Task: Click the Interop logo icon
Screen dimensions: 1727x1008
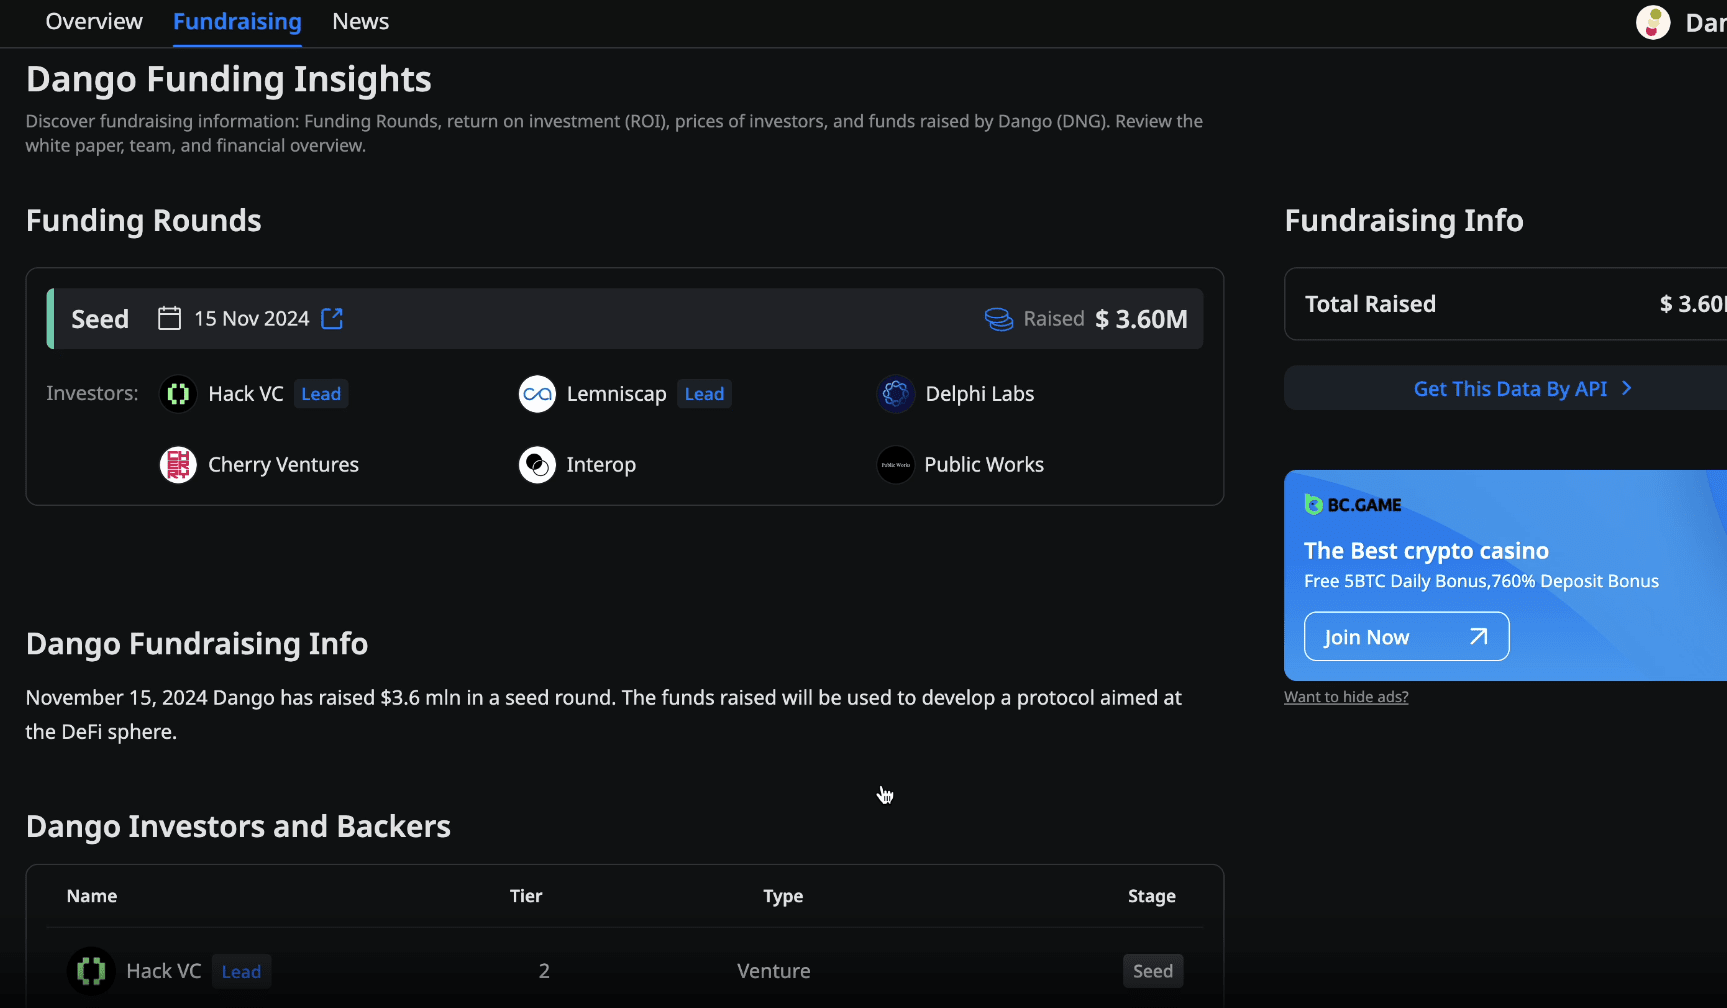Action: point(537,465)
